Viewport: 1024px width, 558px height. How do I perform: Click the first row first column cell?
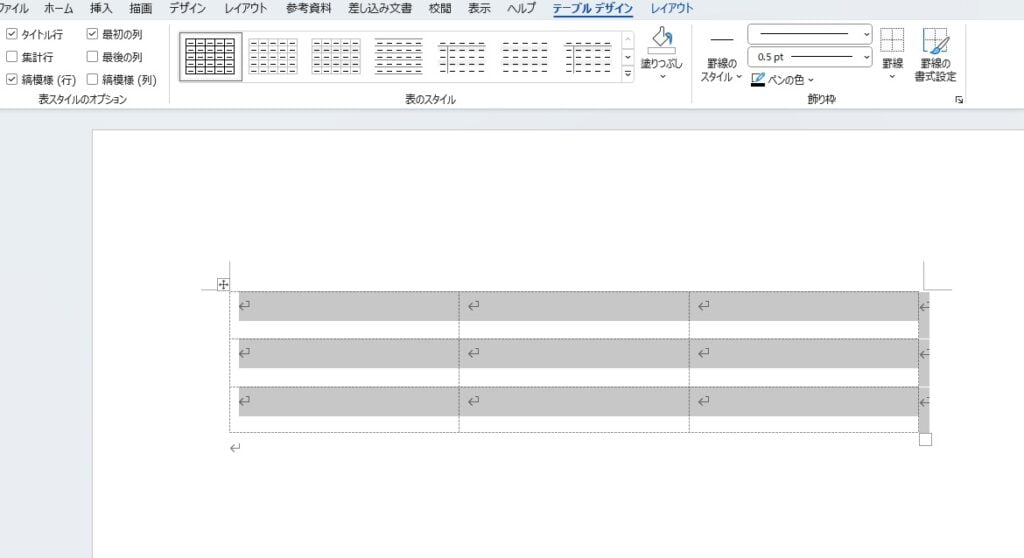click(344, 314)
